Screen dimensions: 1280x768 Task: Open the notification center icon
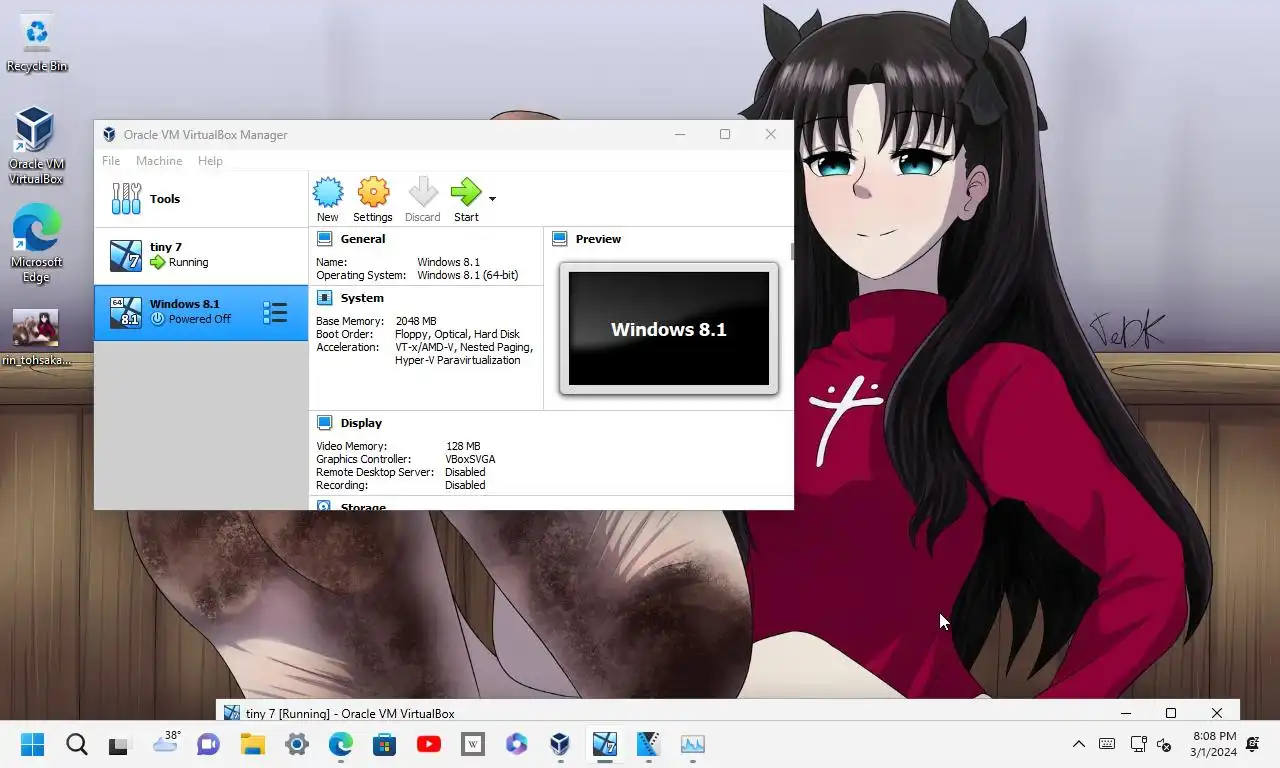pyautogui.click(x=1253, y=744)
